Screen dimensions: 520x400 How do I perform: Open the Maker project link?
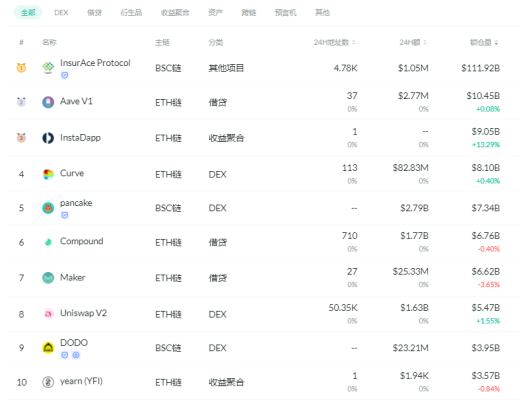[x=73, y=277]
